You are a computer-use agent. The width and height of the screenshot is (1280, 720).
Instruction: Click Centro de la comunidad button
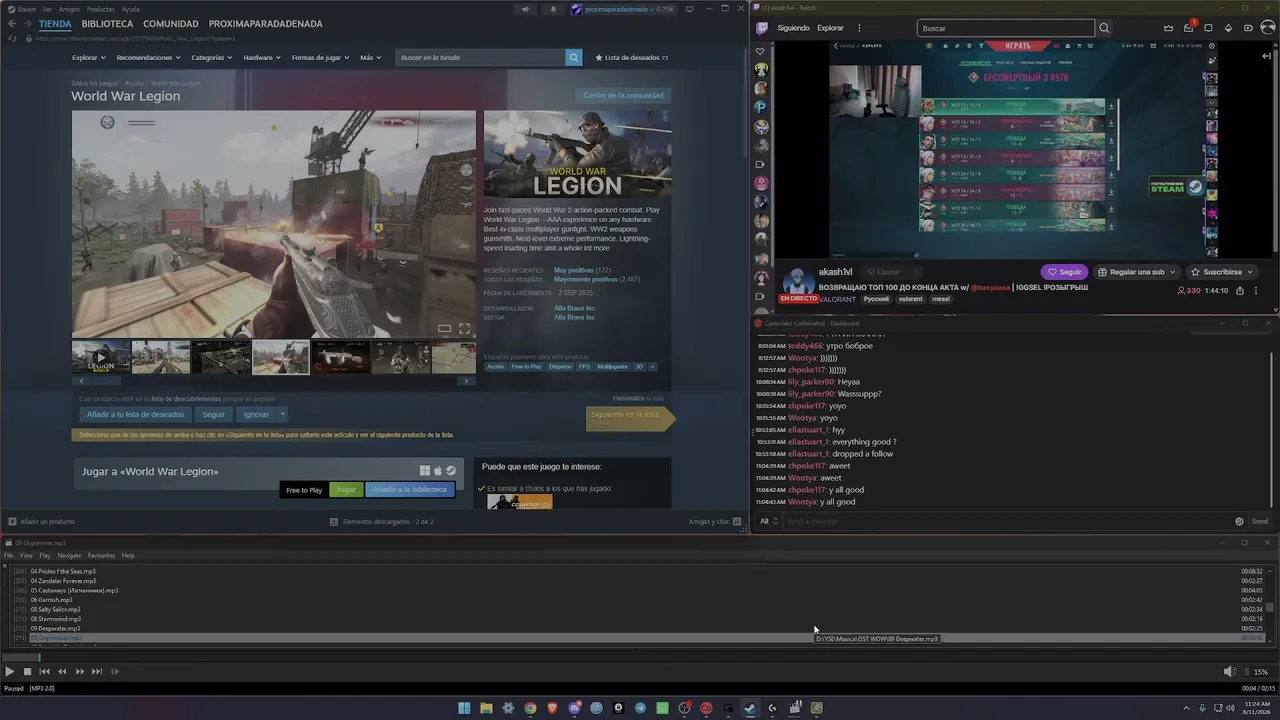coord(623,96)
